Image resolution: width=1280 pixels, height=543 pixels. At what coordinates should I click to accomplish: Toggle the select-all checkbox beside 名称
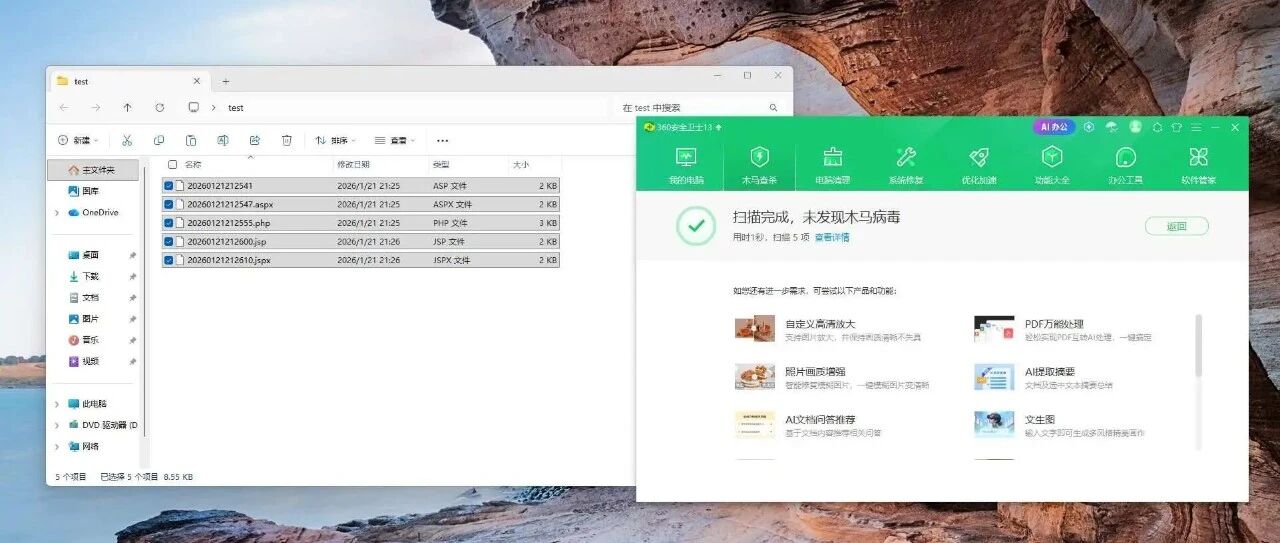[x=173, y=164]
